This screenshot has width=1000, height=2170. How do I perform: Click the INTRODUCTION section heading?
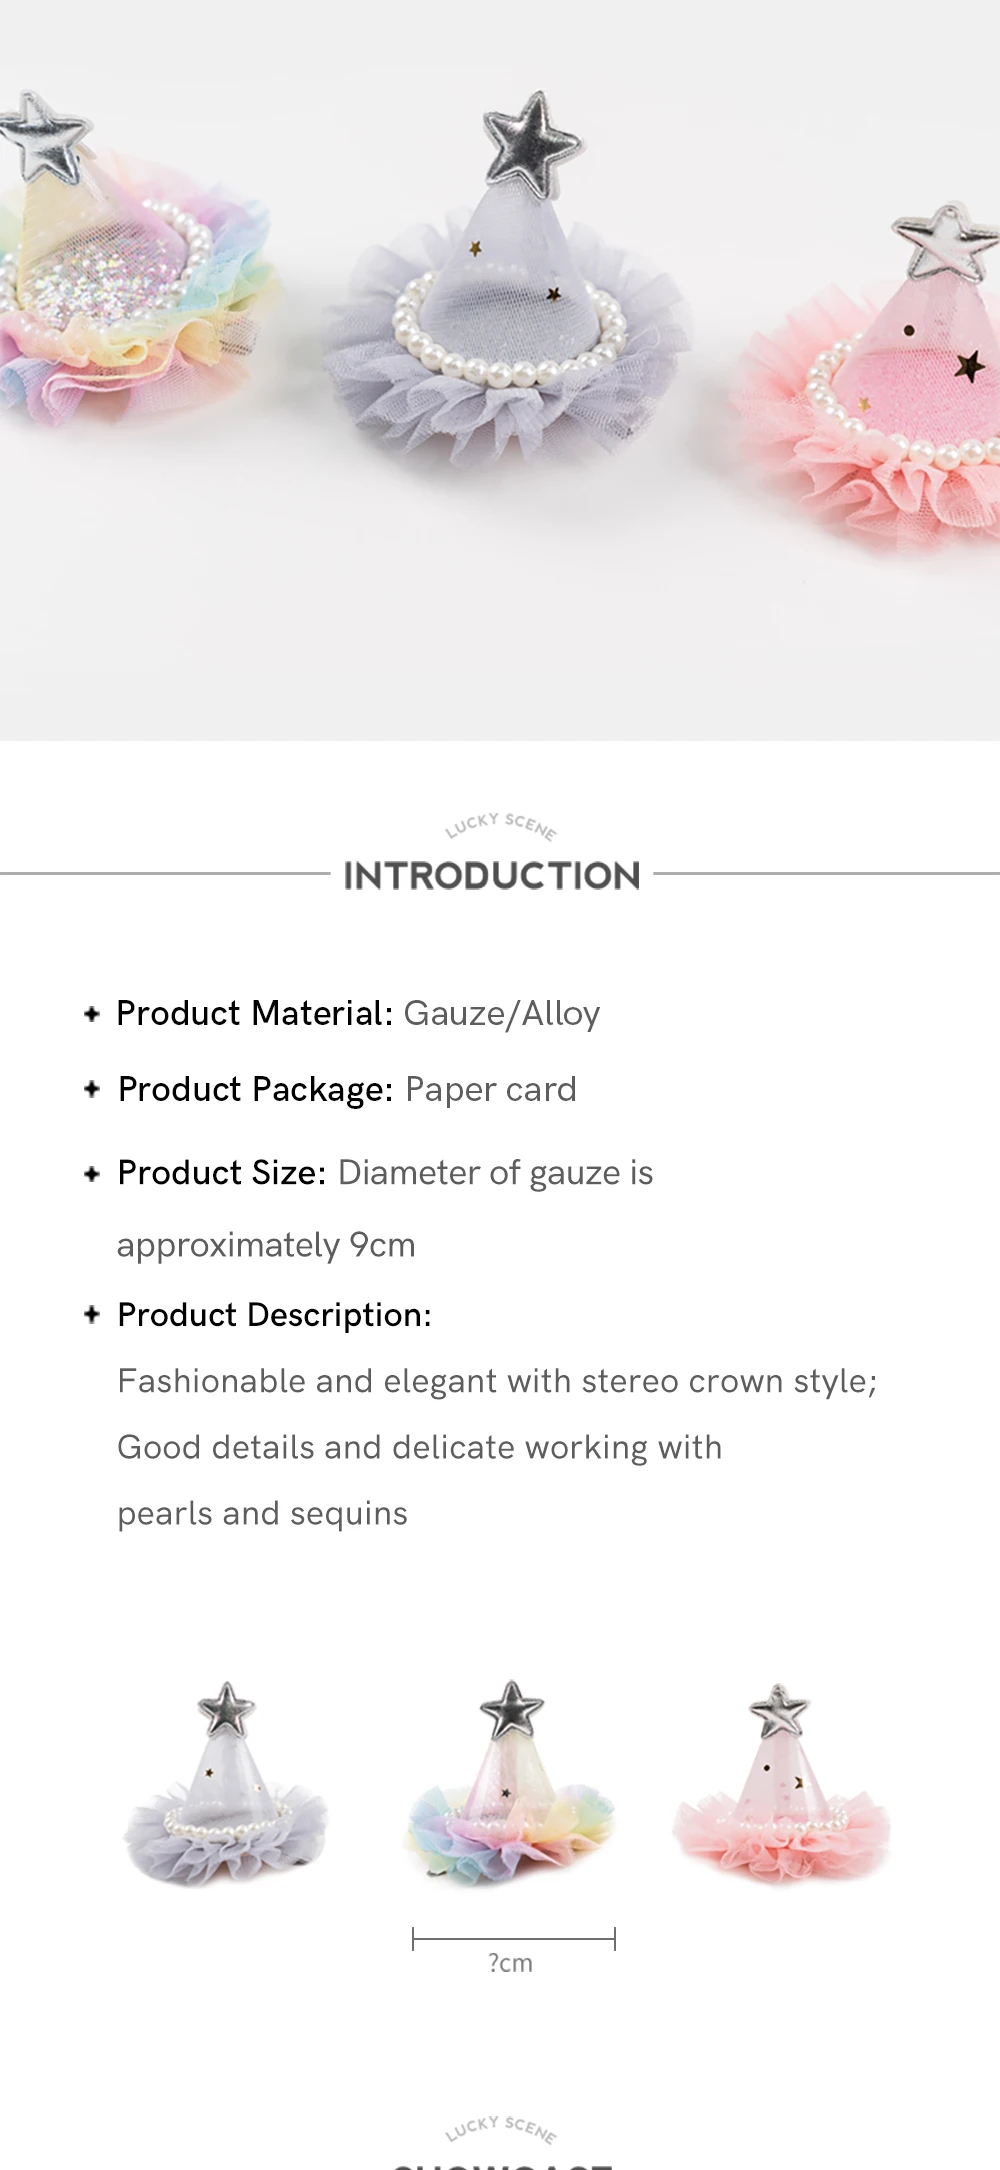[x=492, y=876]
